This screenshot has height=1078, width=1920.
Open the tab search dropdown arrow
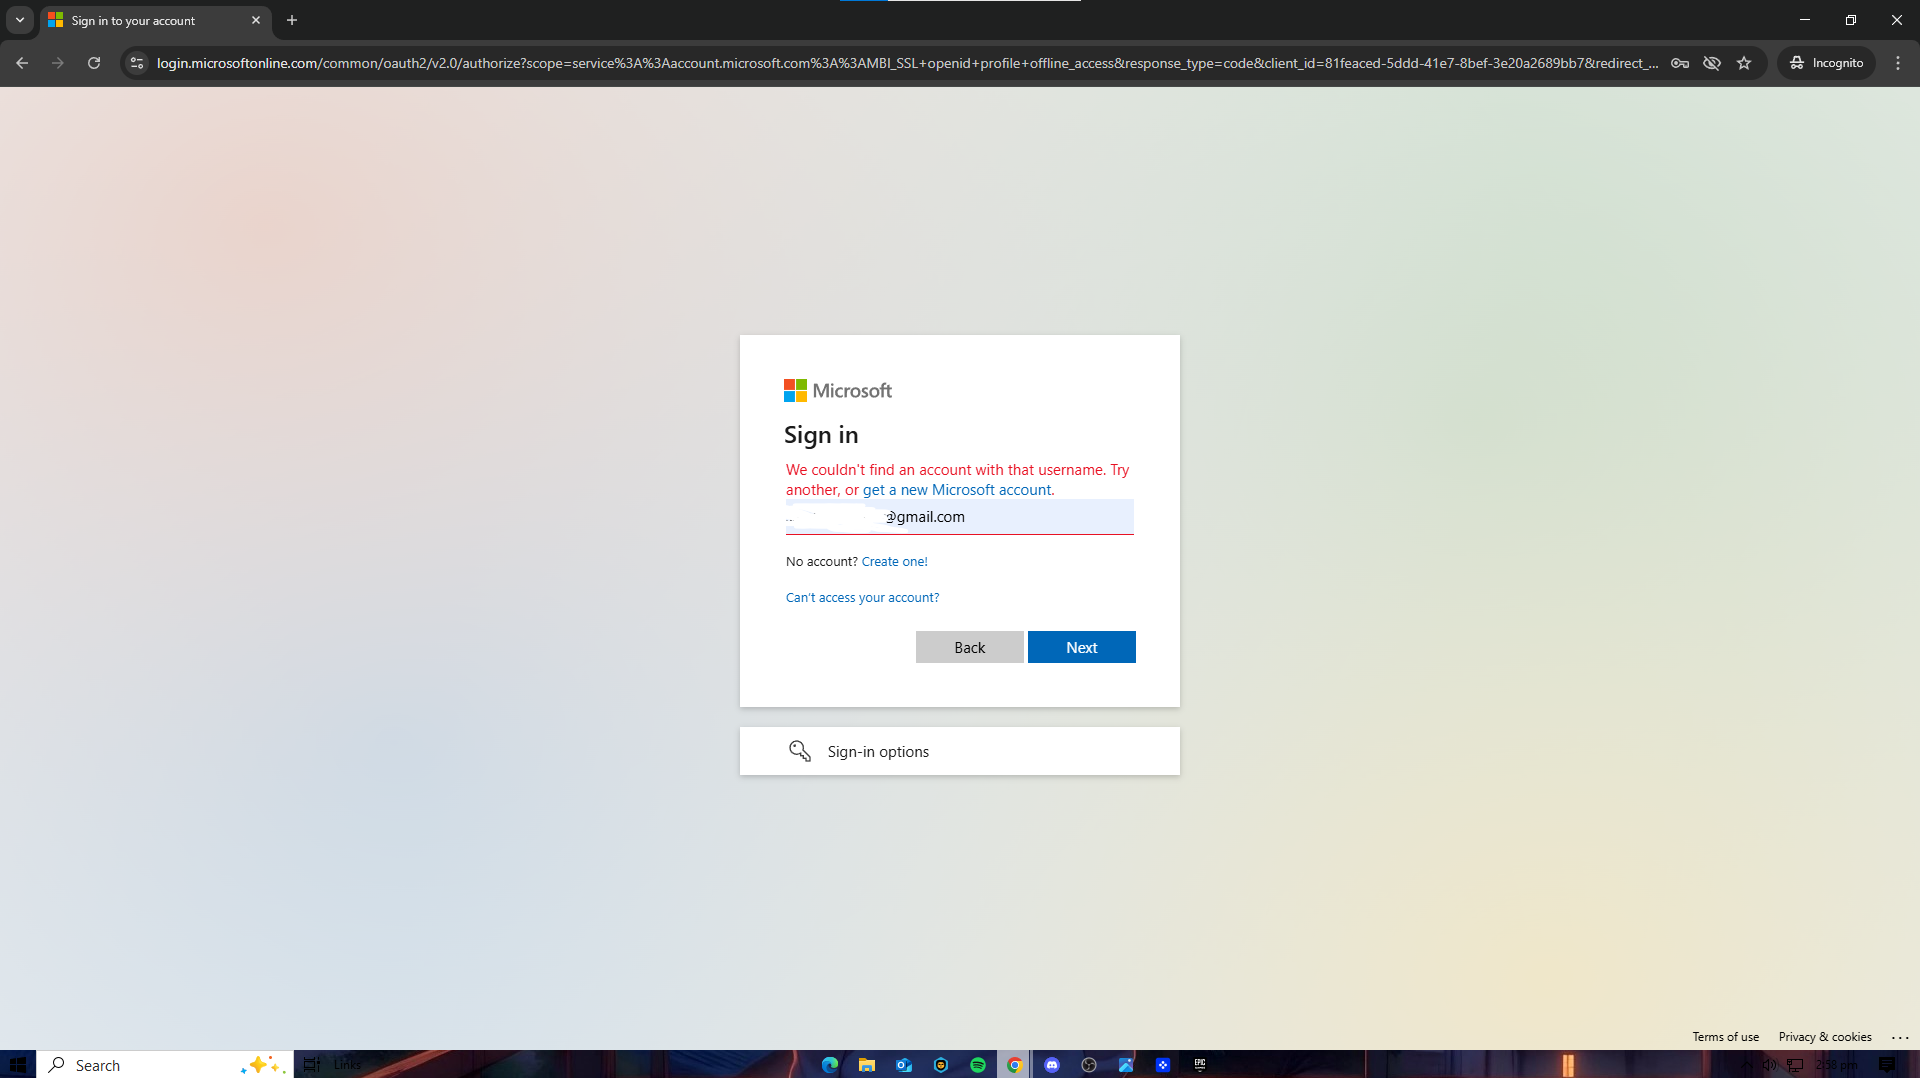coord(20,20)
